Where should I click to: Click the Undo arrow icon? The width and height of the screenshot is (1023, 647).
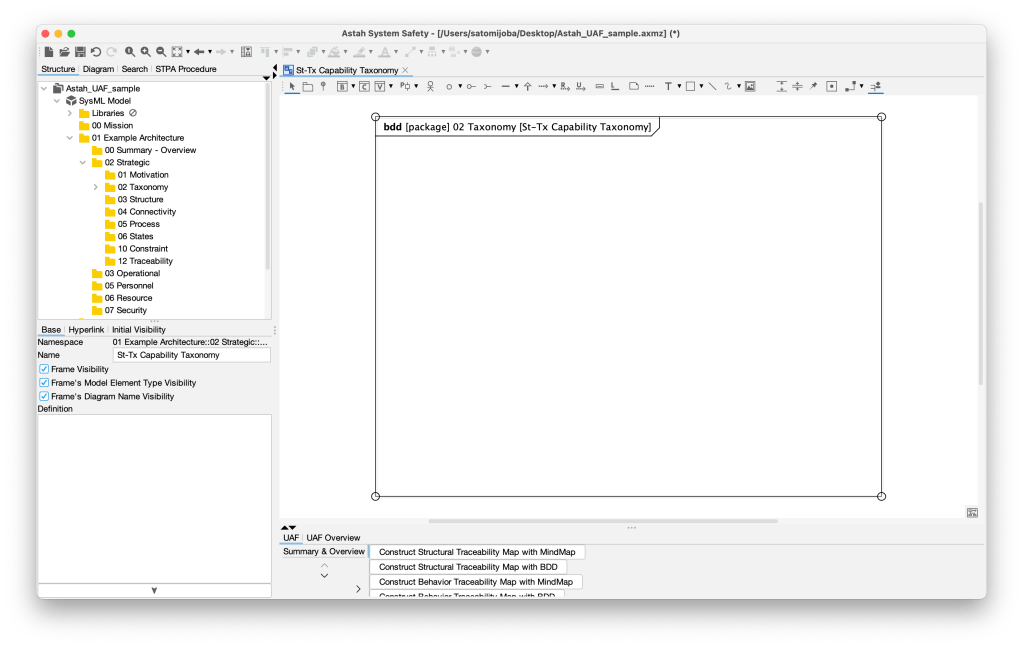coord(96,51)
